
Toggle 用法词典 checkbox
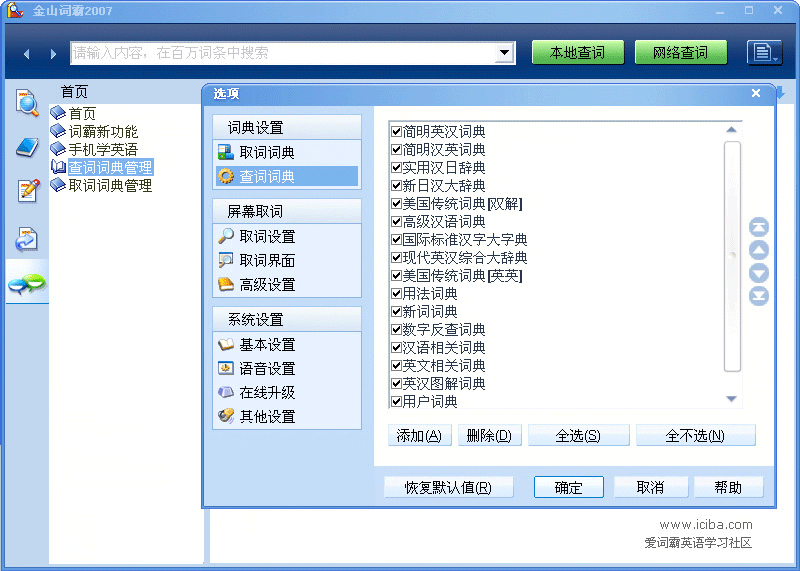[x=396, y=293]
